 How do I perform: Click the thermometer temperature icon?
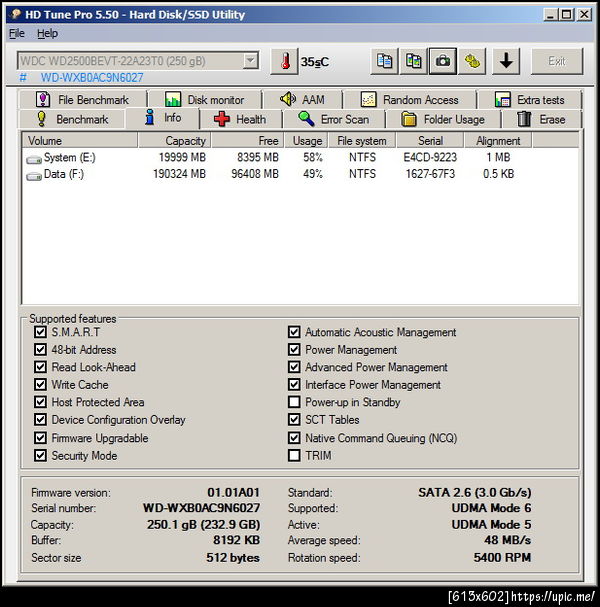(285, 61)
